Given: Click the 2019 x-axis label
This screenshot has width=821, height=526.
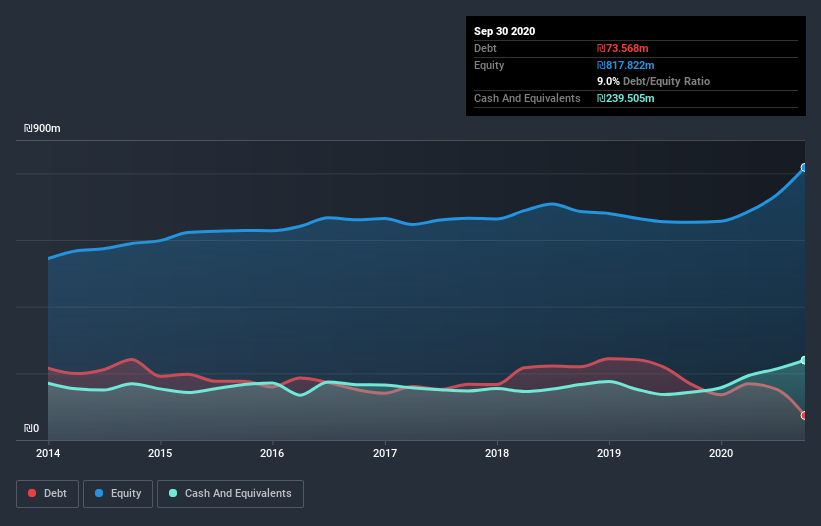Looking at the screenshot, I should click(609, 454).
